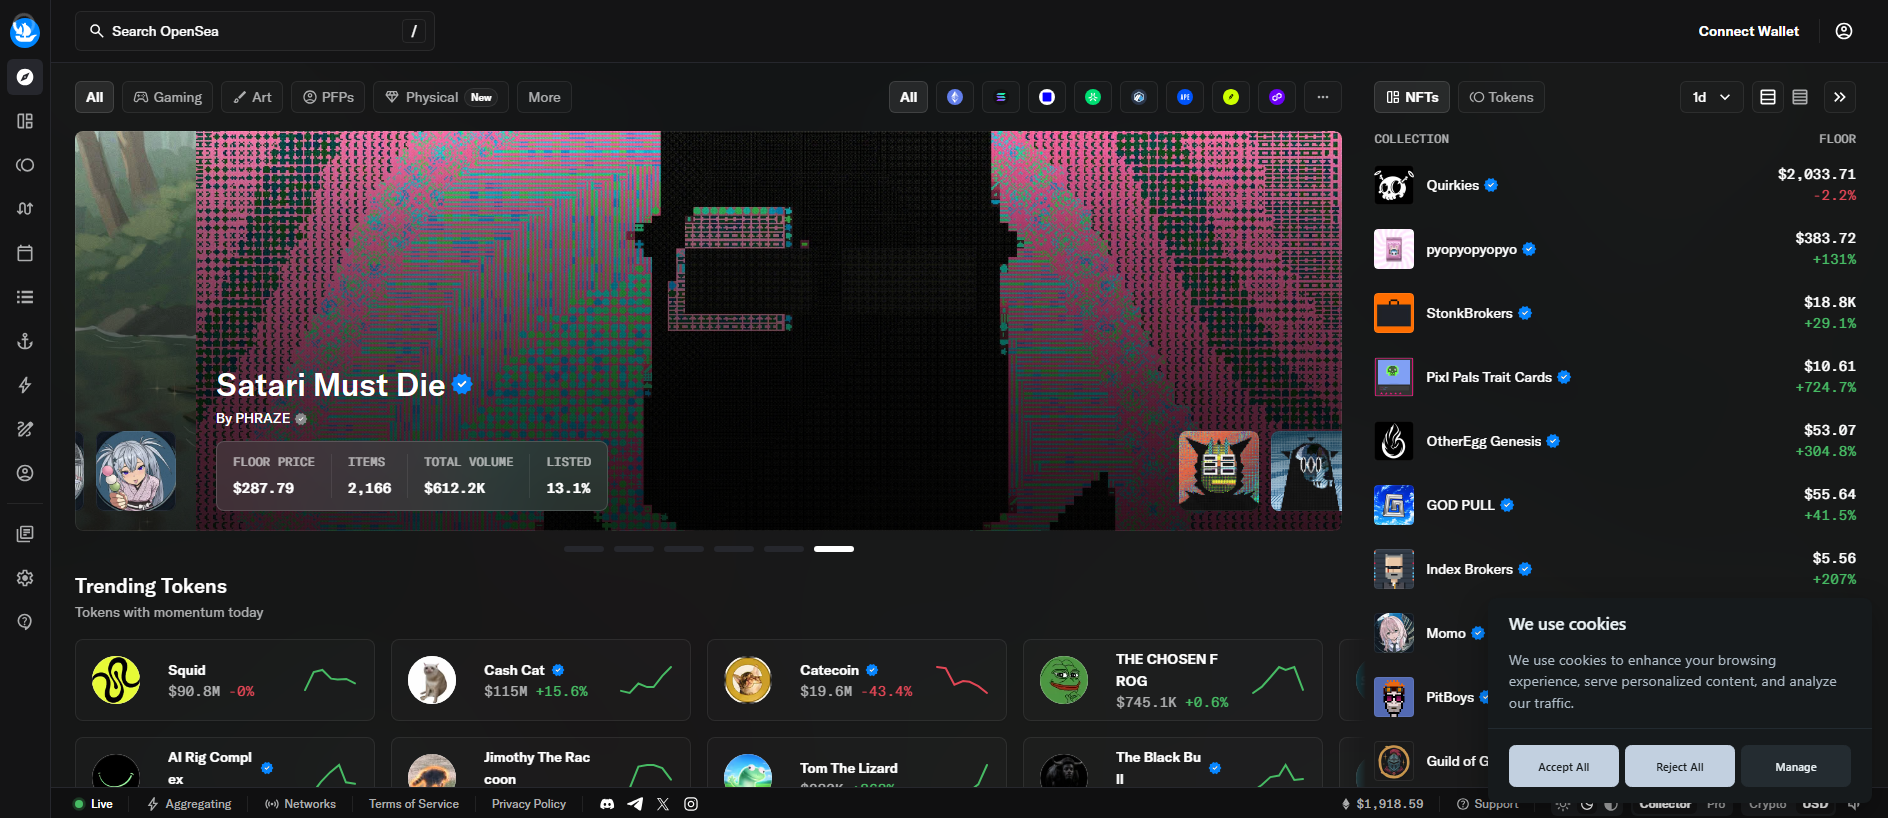This screenshot has width=1888, height=818.
Task: Open the profile account icon
Action: 1844,31
